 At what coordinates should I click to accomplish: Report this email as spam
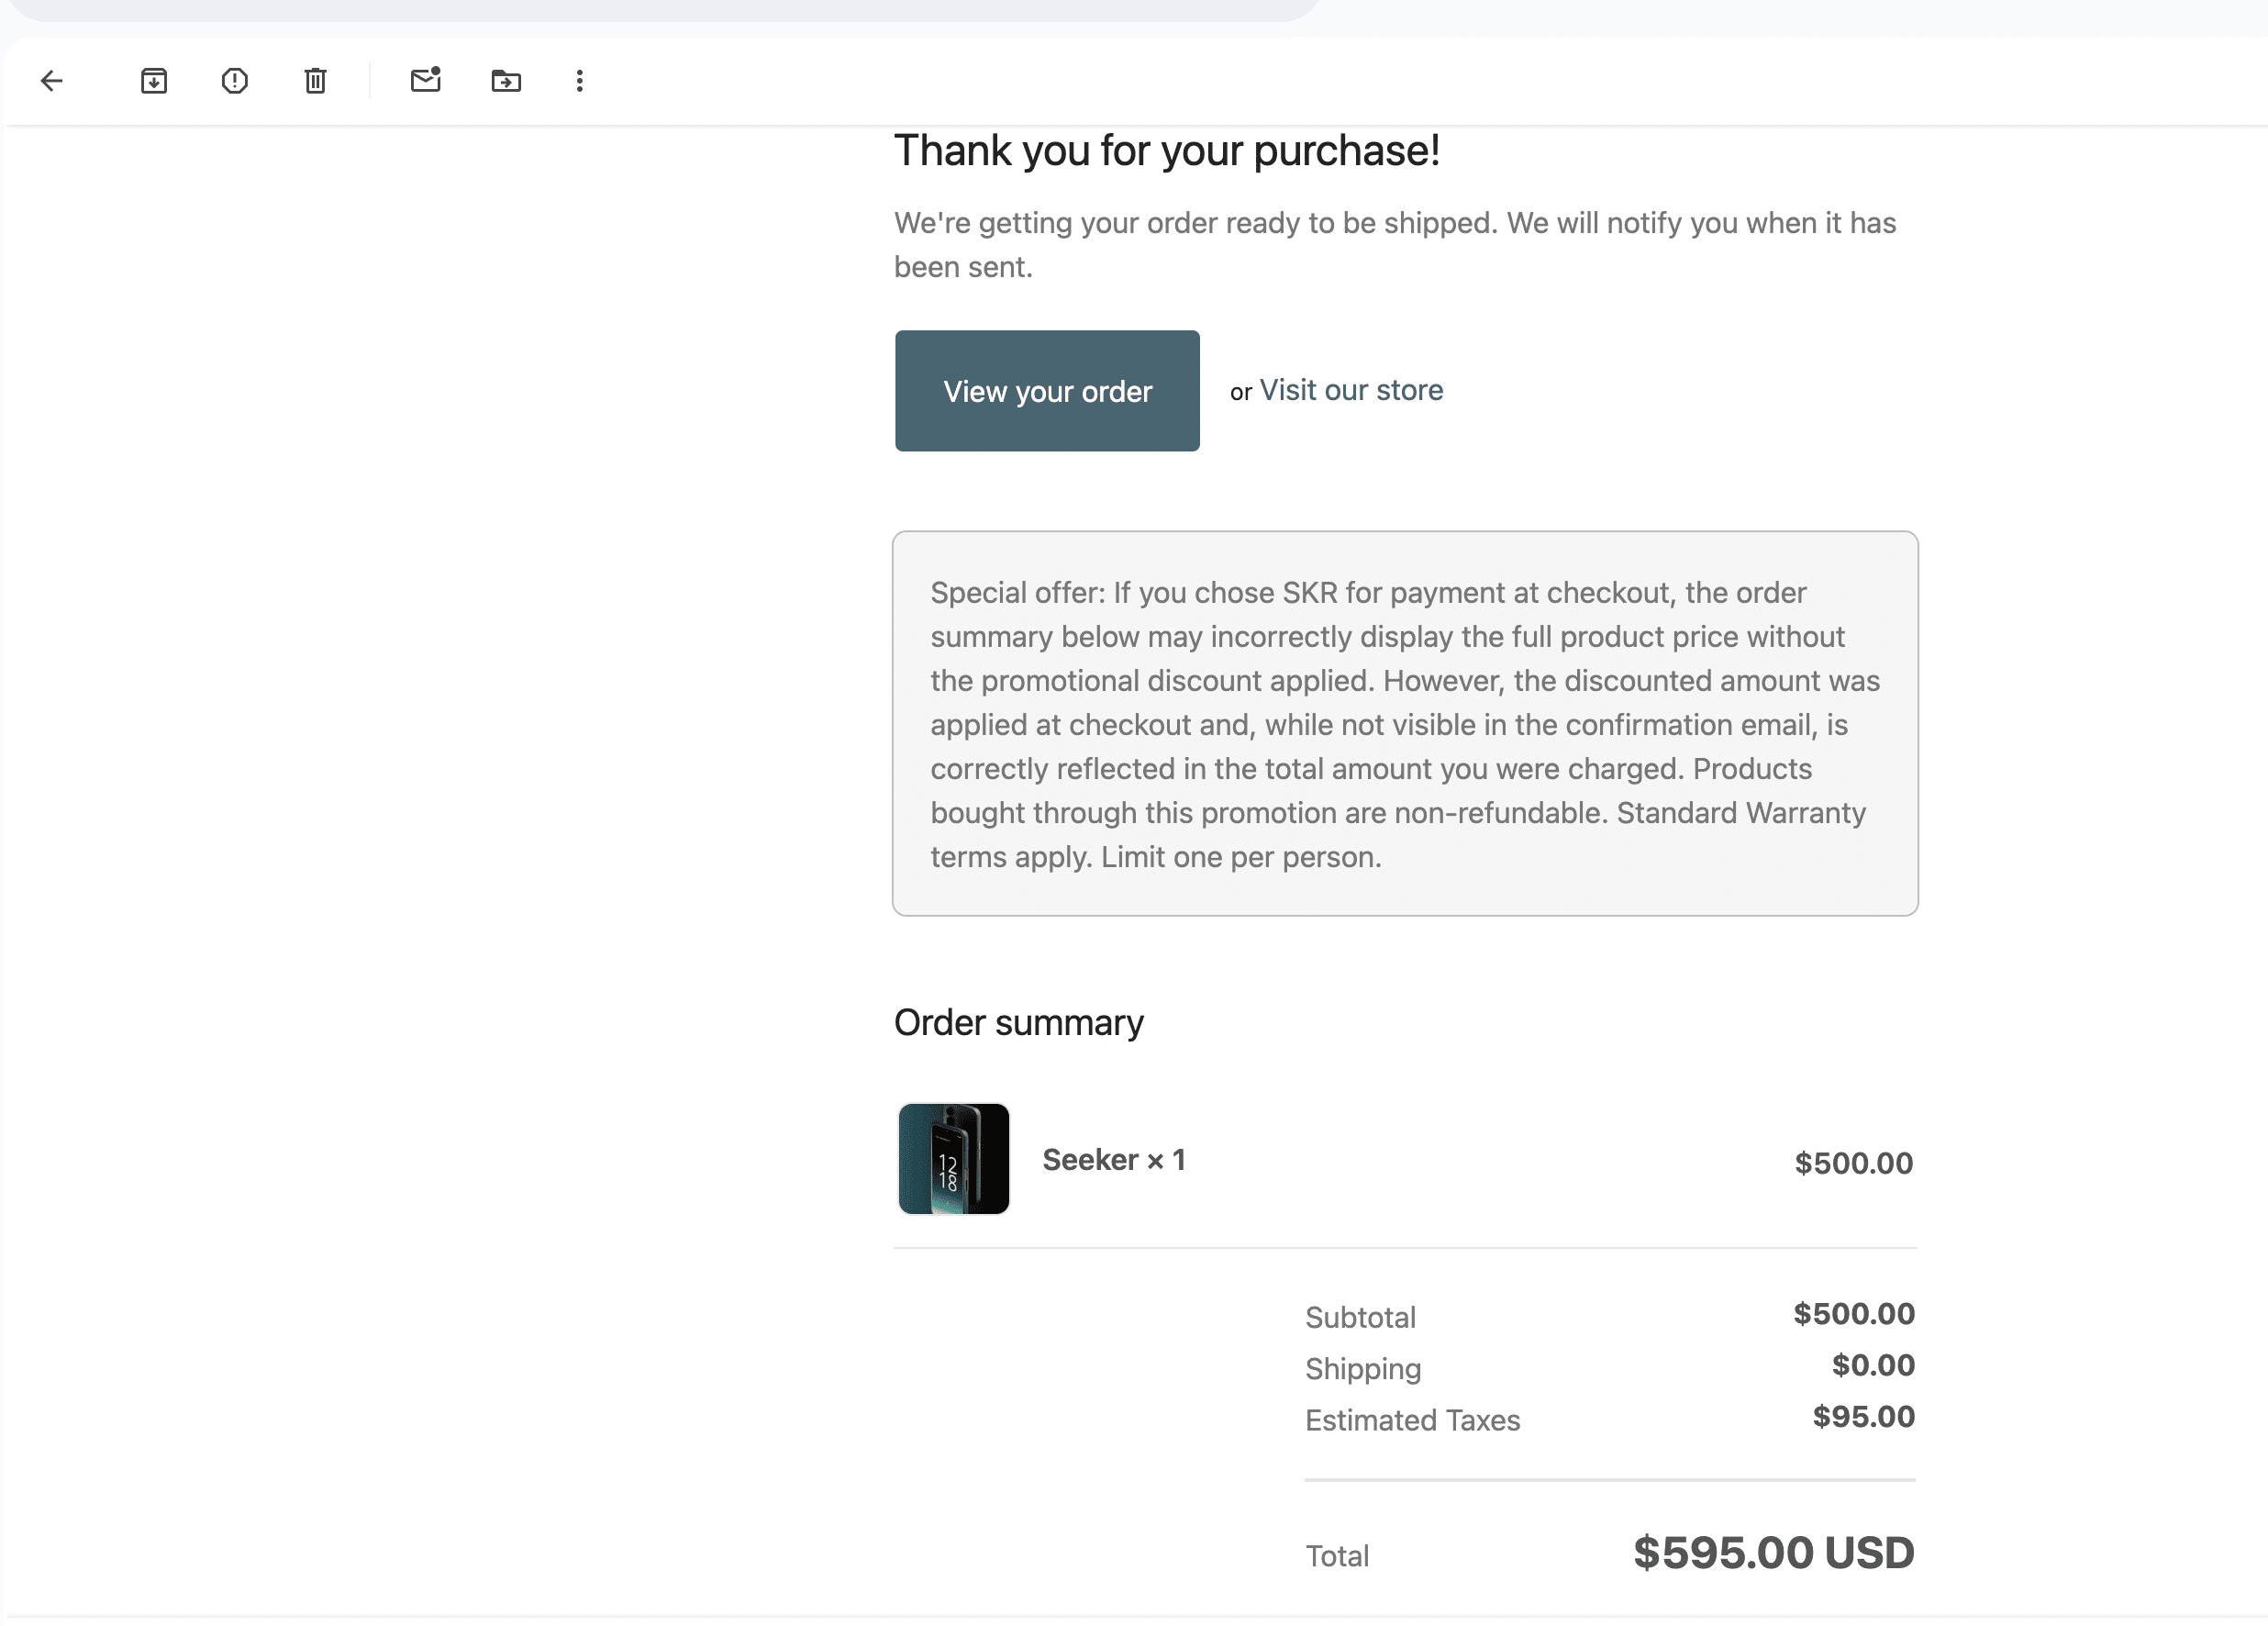[235, 81]
